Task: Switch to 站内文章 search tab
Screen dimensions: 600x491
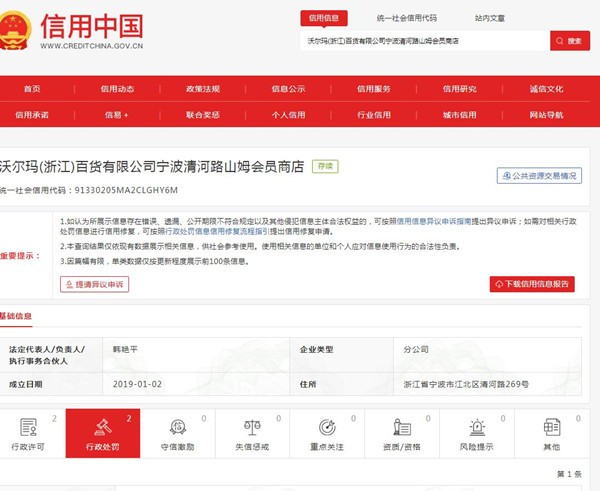Action: coord(490,18)
